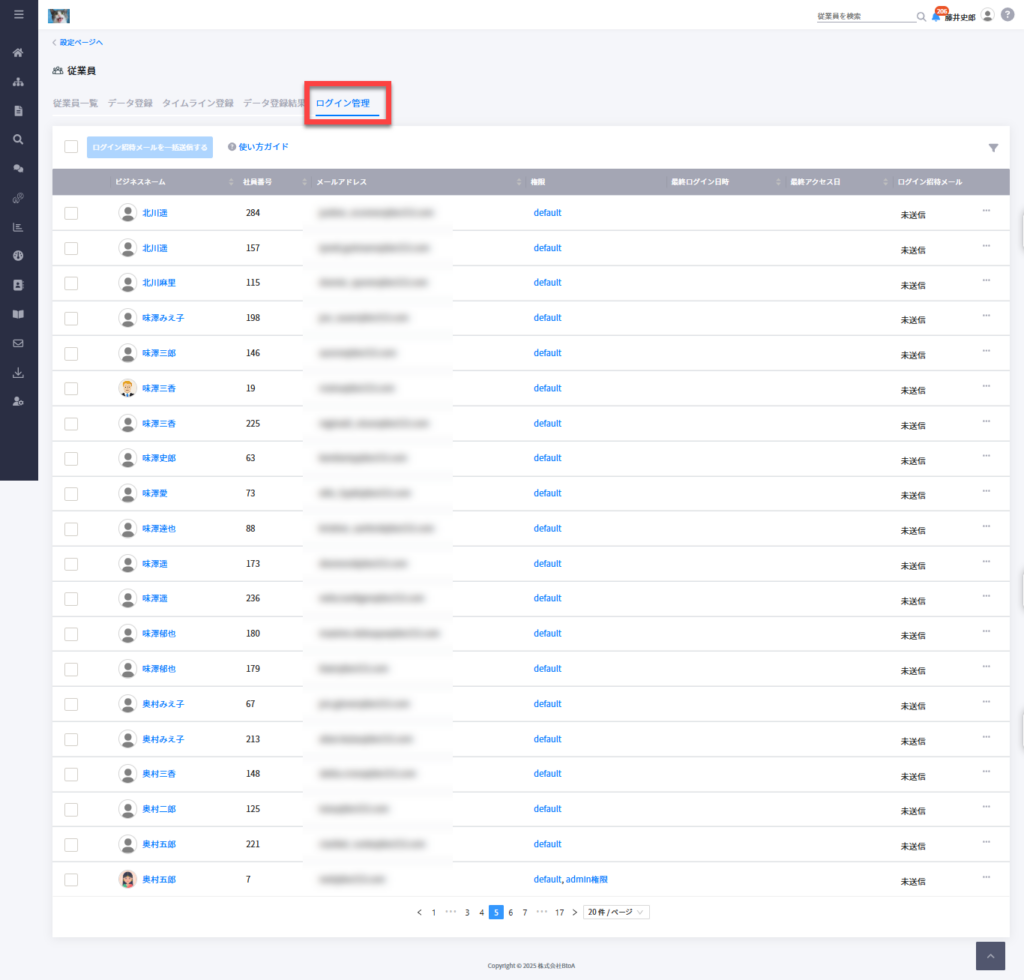Check the box for employee number 63
This screenshot has height=980, width=1024.
(71, 458)
